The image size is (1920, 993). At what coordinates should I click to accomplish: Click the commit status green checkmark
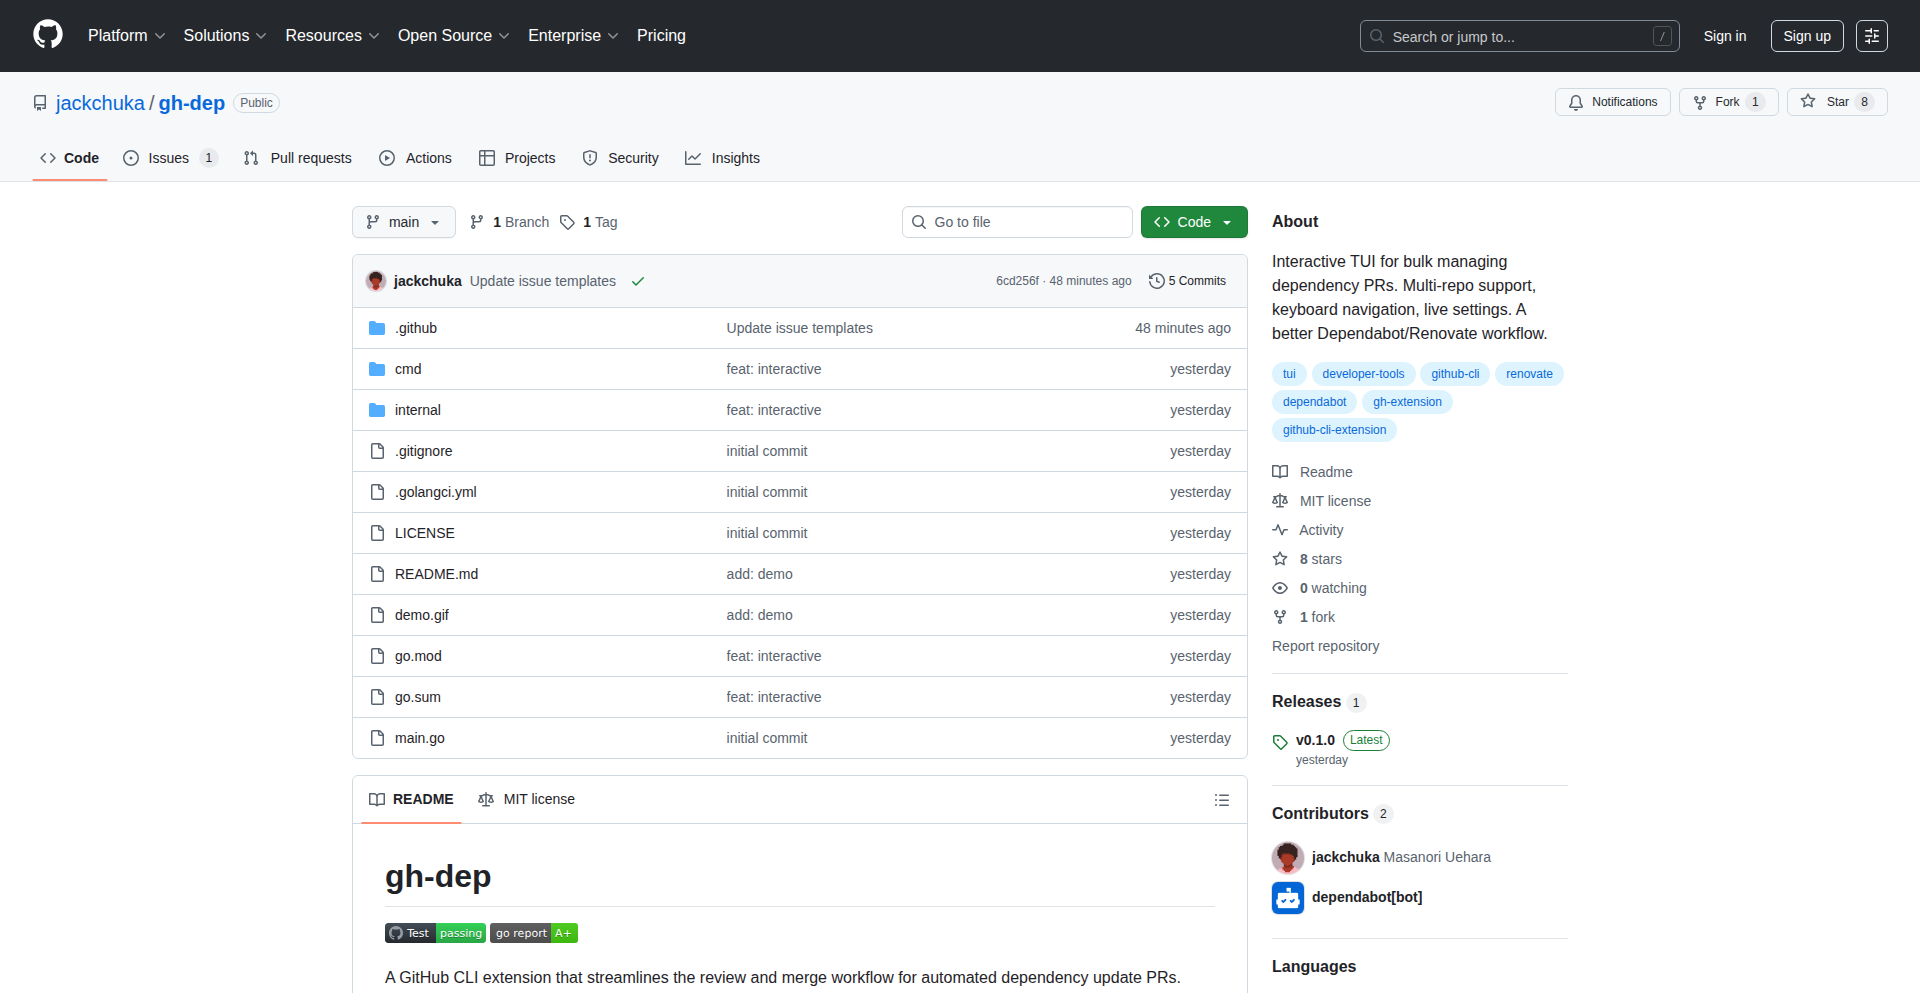click(638, 281)
